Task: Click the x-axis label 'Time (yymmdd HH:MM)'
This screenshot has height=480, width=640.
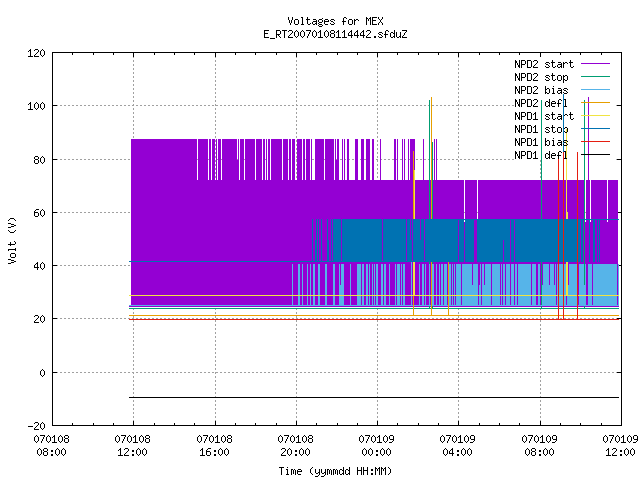Action: click(335, 471)
